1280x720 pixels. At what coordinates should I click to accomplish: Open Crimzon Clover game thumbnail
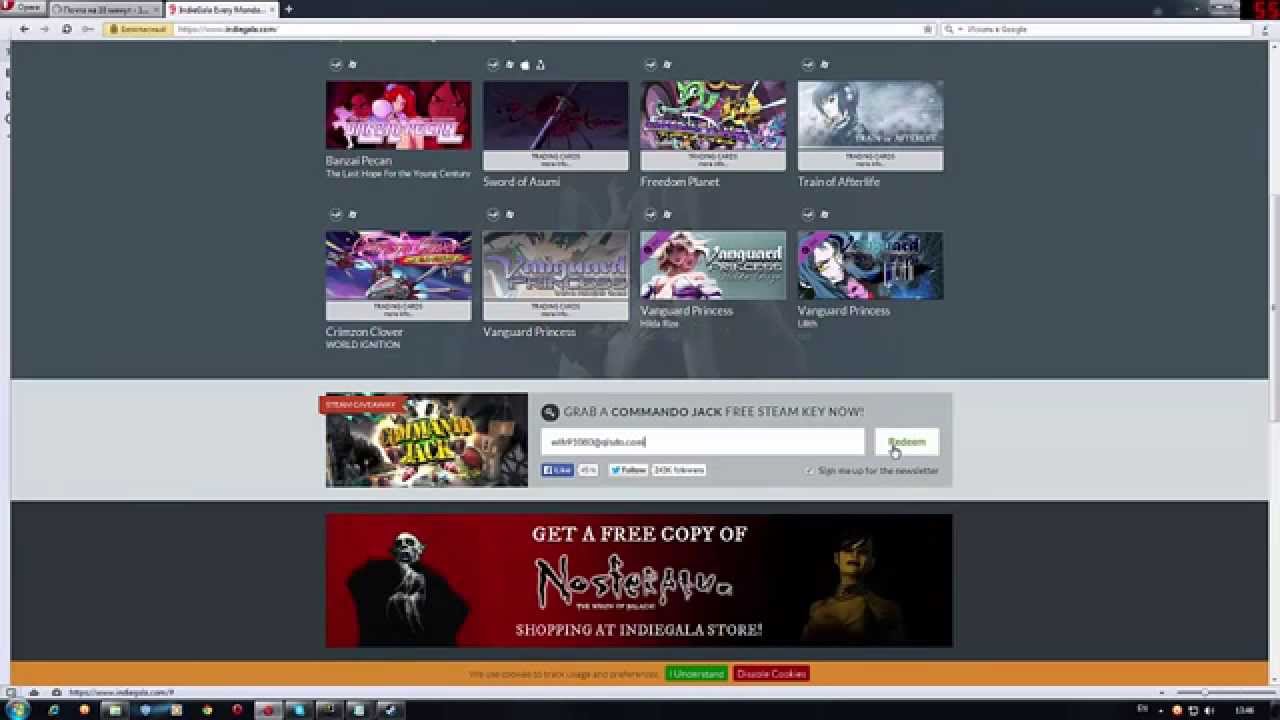point(398,265)
